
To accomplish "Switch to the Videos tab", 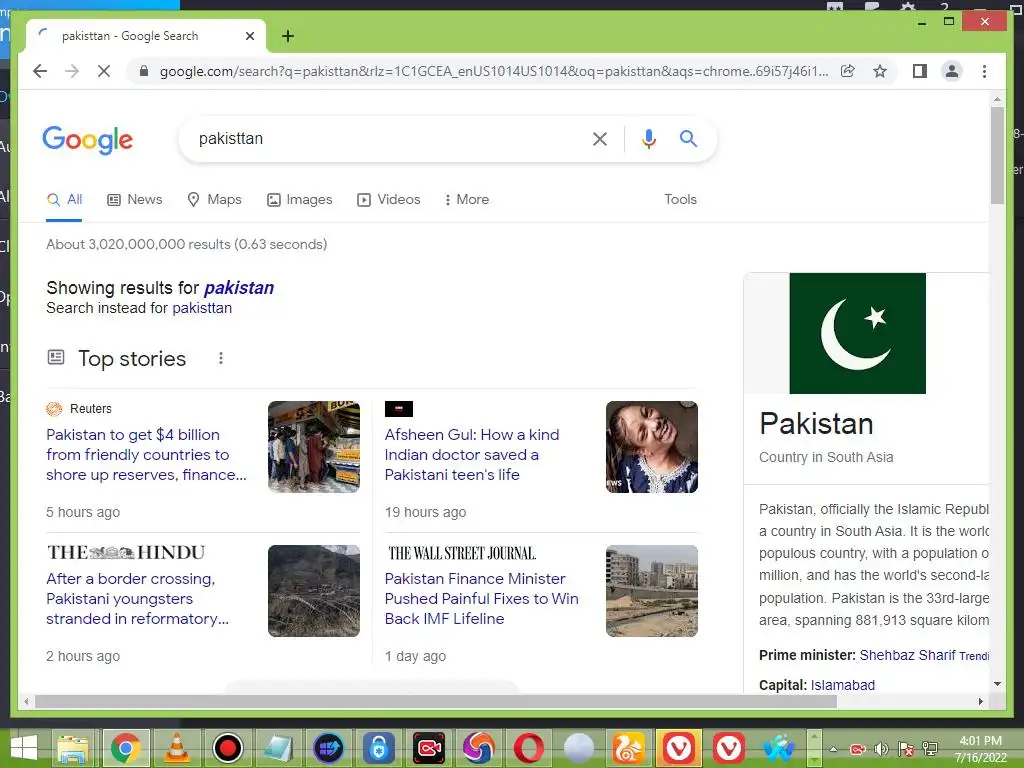I will click(x=389, y=200).
